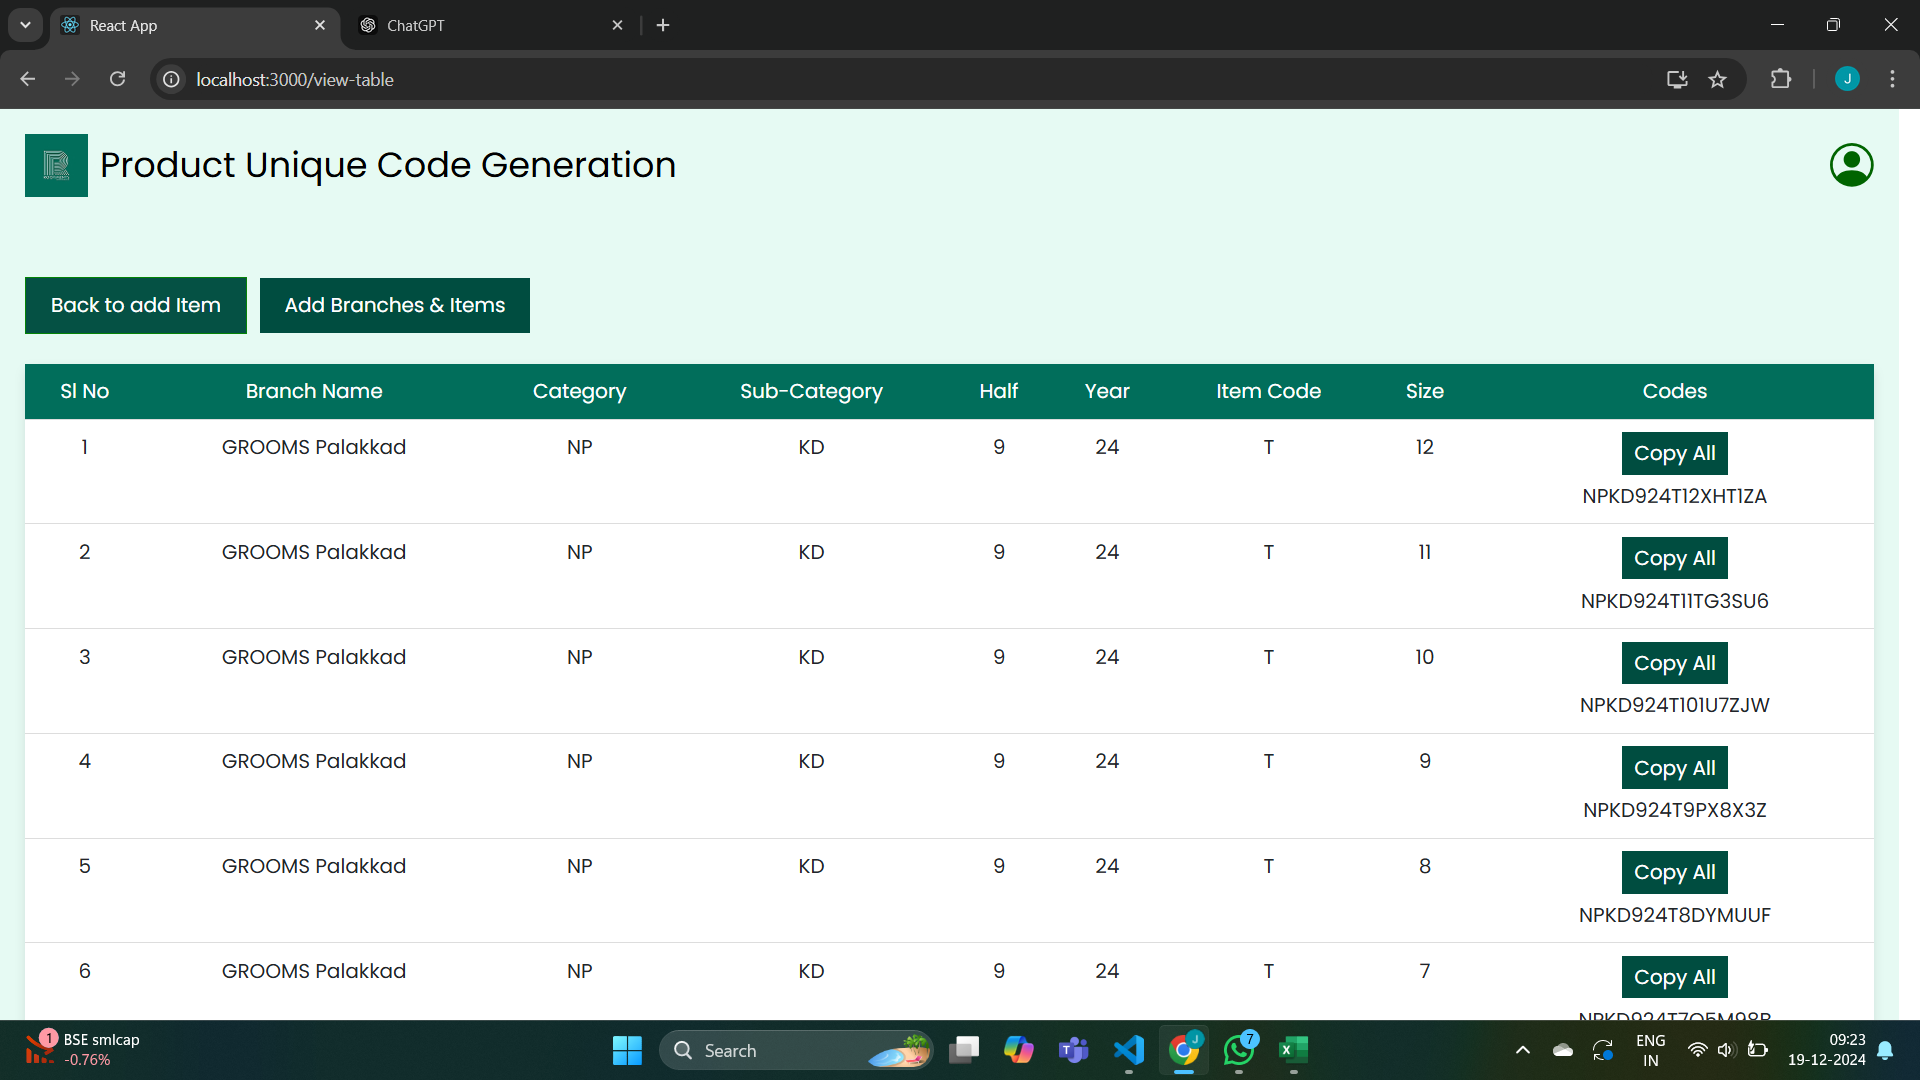Viewport: 1920px width, 1080px height.
Task: Open Google Chrome taskbar icon
Action: pos(1184,1050)
